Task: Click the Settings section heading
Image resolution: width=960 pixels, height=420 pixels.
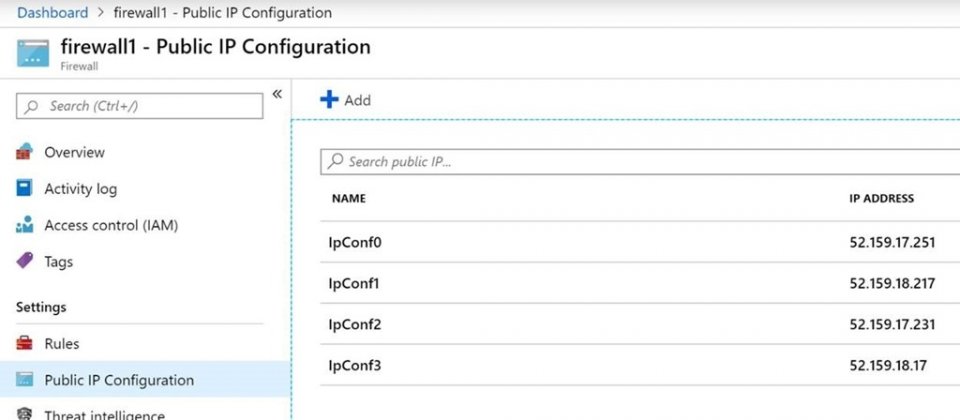Action: pos(41,307)
